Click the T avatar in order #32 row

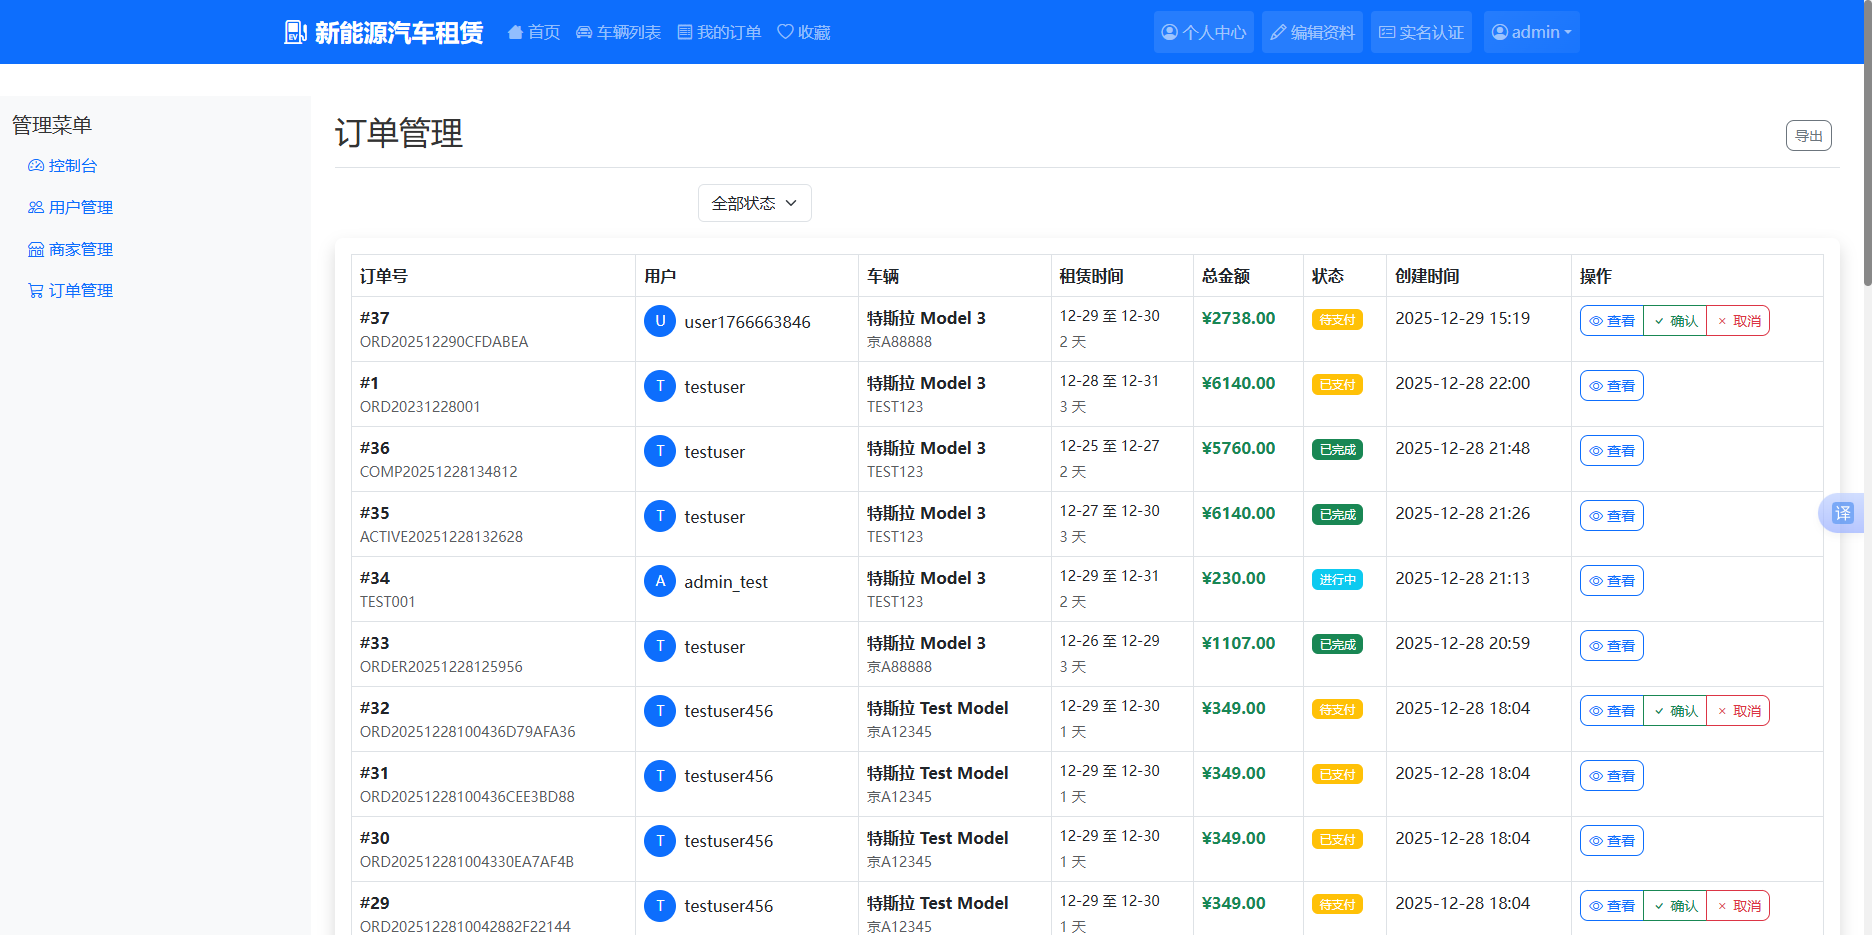(x=660, y=711)
